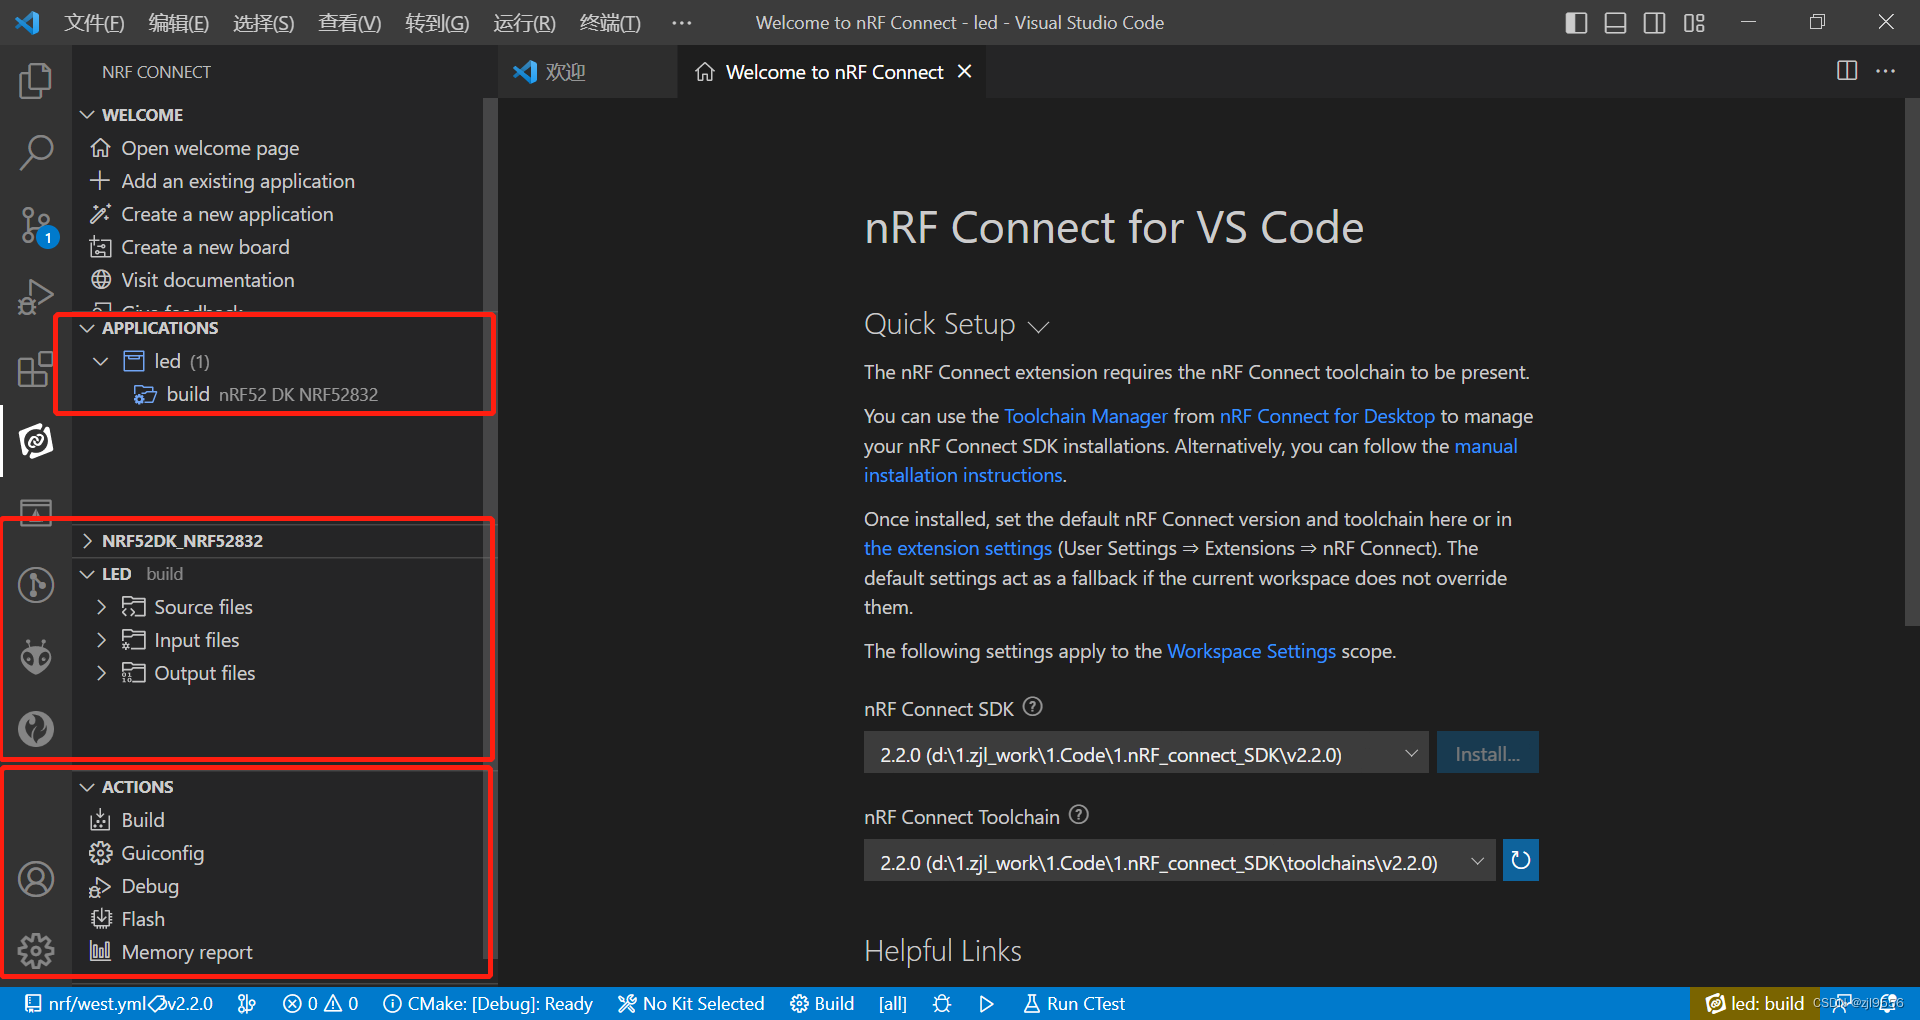Image resolution: width=1920 pixels, height=1020 pixels.
Task: Open Source Control view with badge
Action: [x=38, y=227]
